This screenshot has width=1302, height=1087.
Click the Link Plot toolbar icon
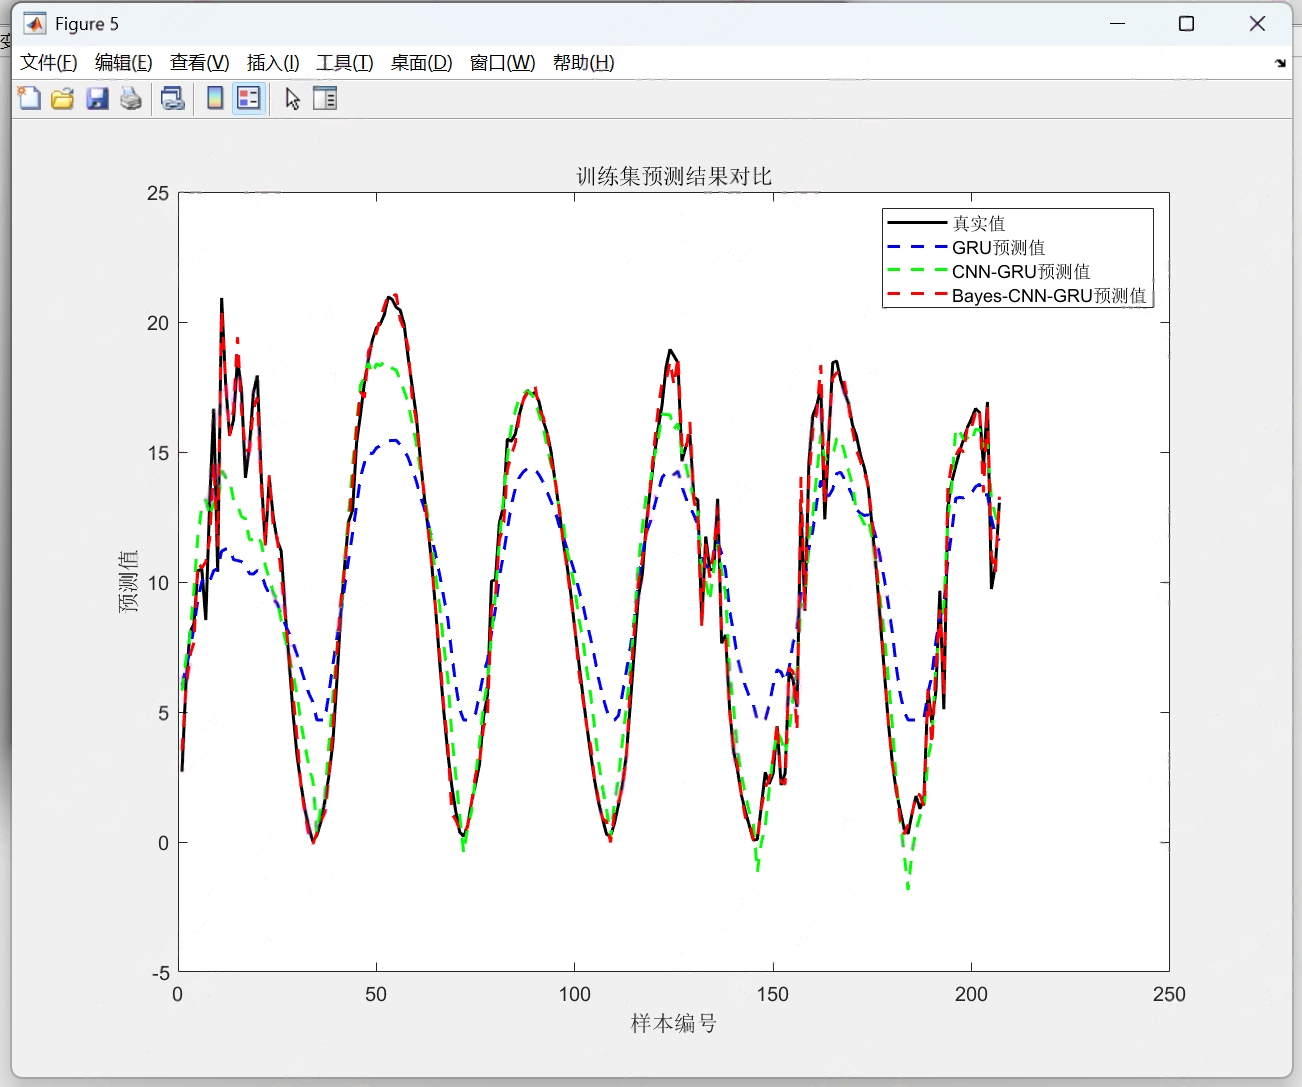pyautogui.click(x=173, y=98)
